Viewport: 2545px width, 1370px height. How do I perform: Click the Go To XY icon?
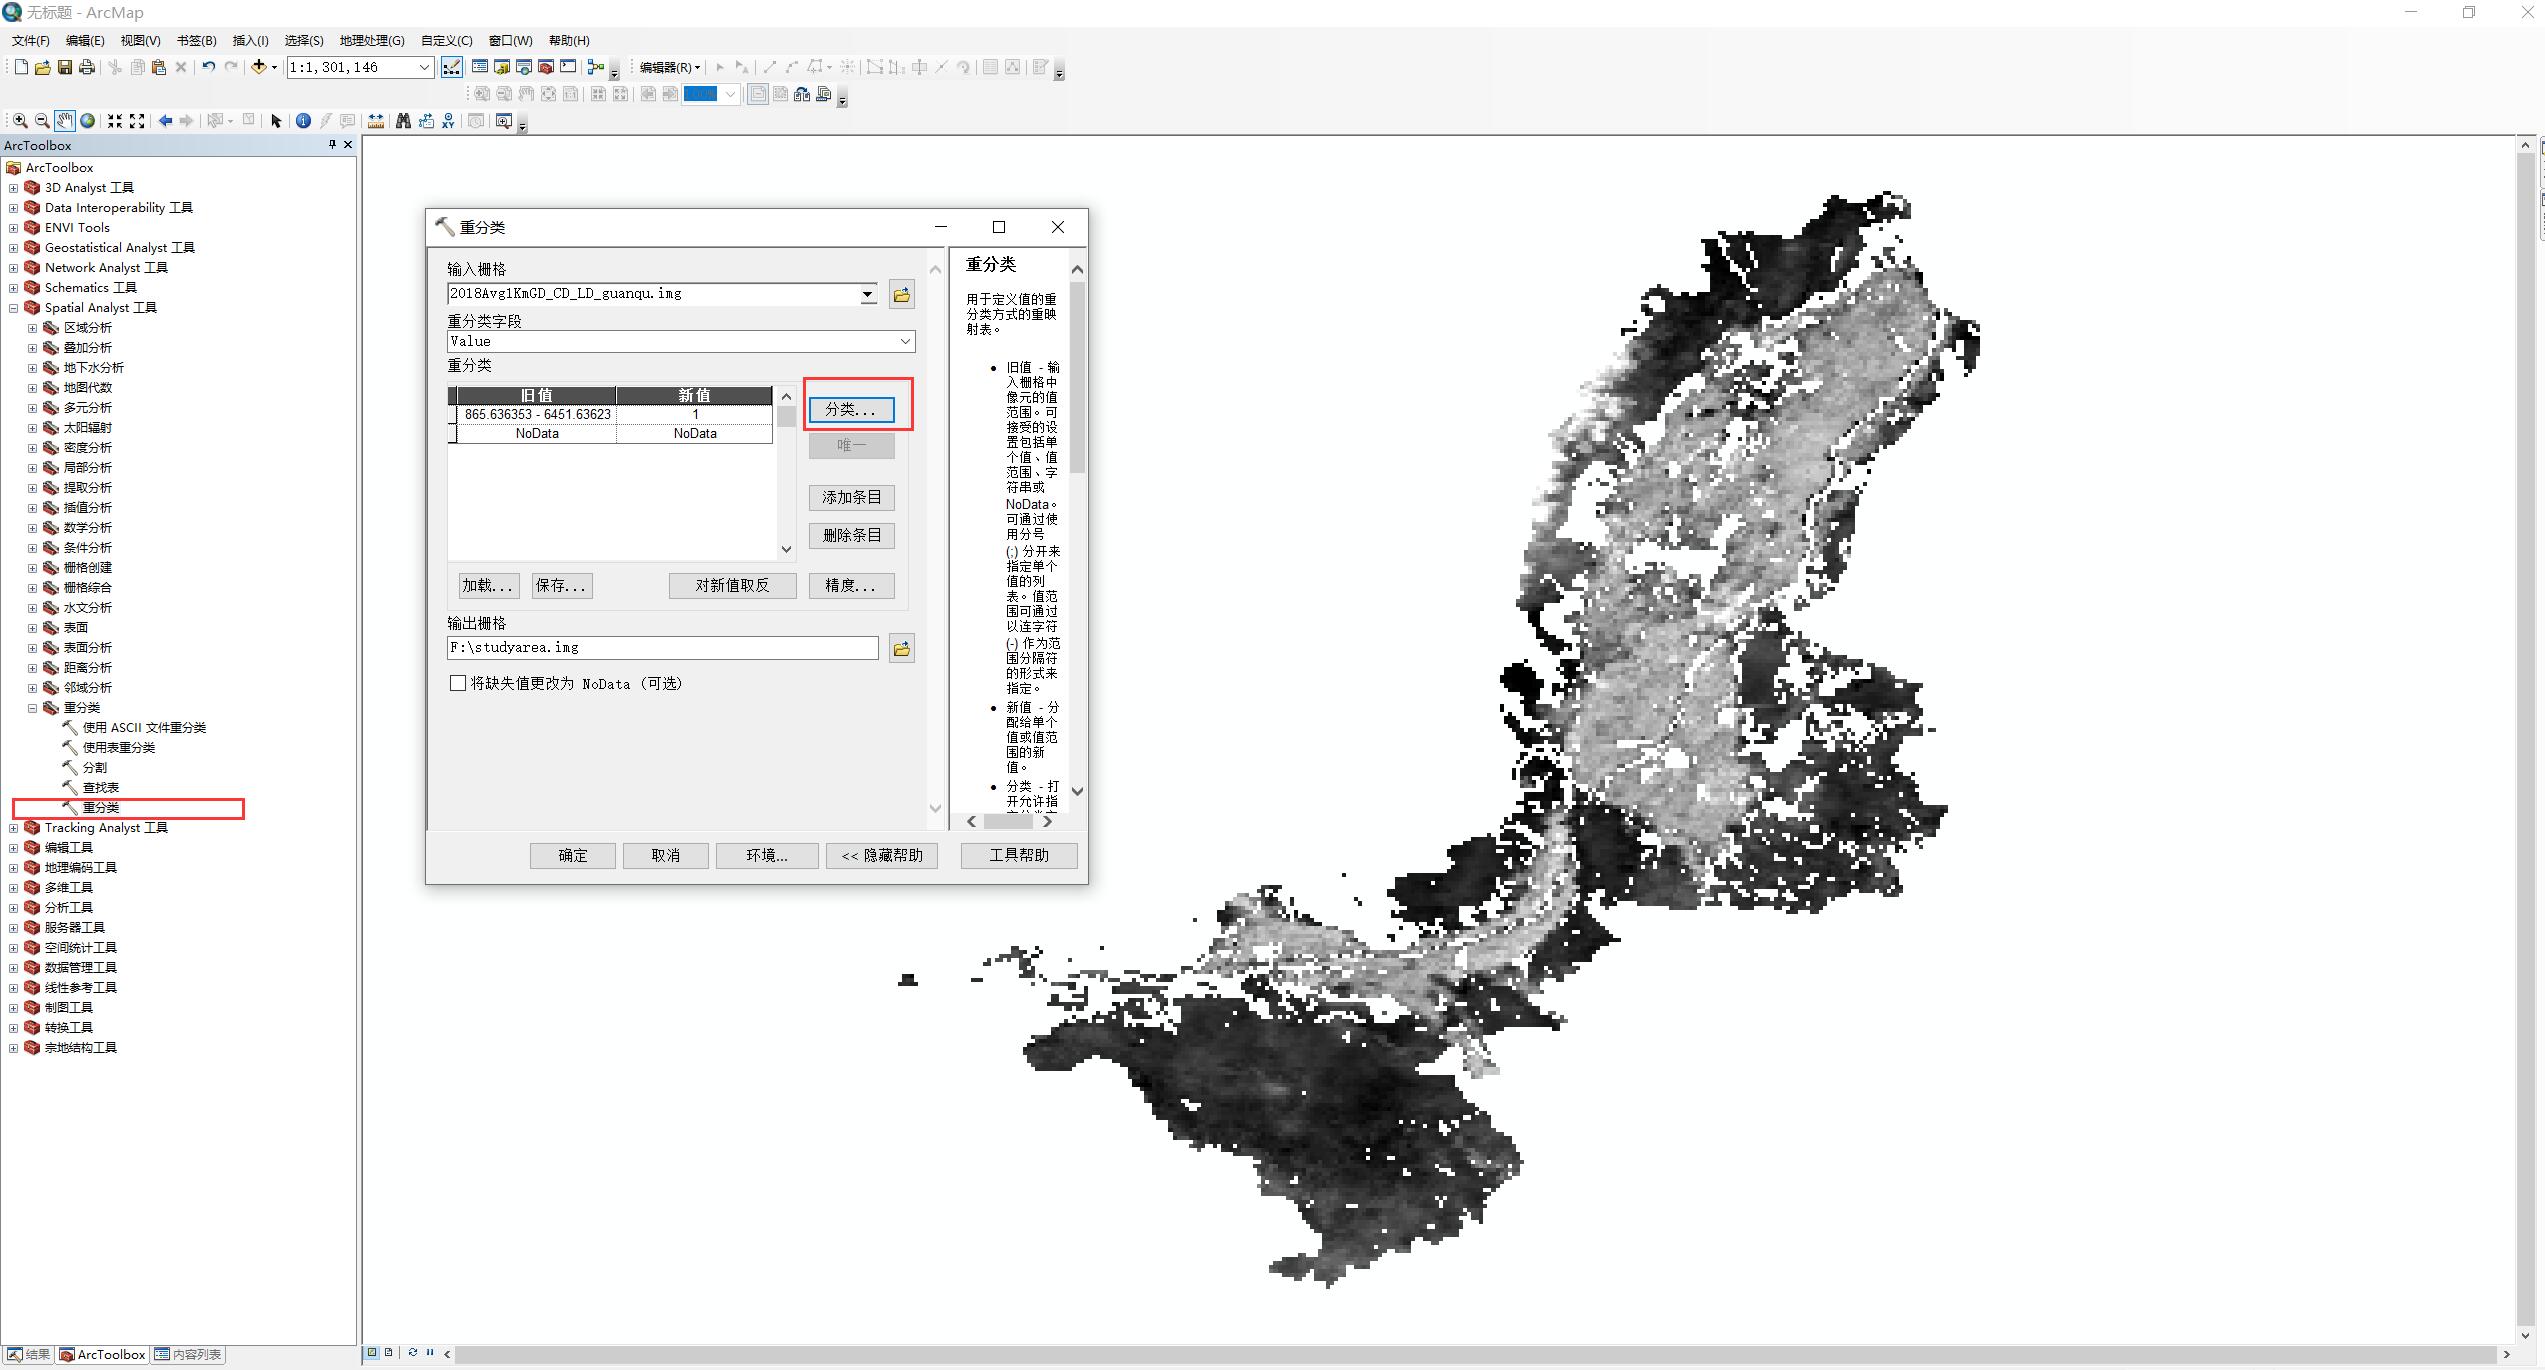coord(448,121)
